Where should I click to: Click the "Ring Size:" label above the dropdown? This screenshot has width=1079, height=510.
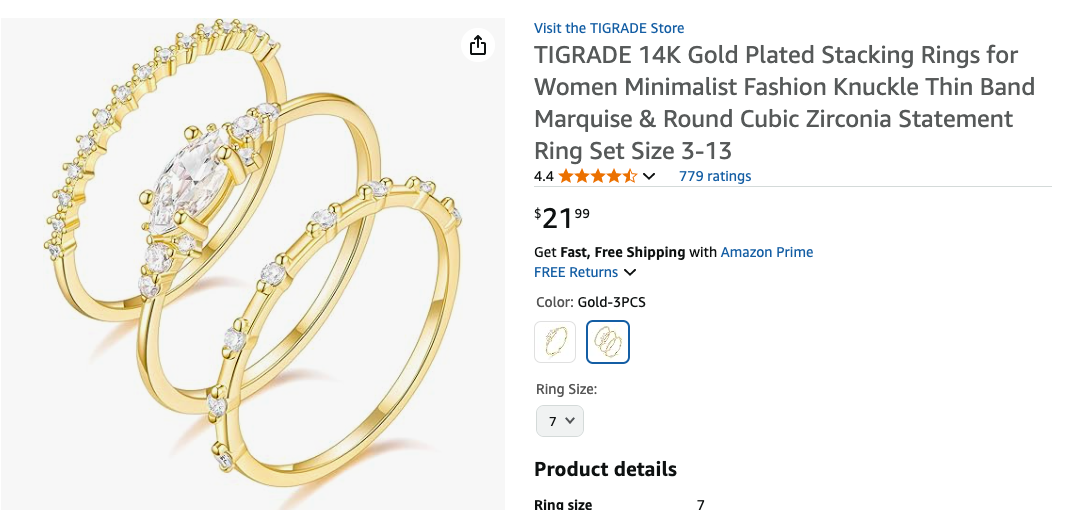click(566, 389)
